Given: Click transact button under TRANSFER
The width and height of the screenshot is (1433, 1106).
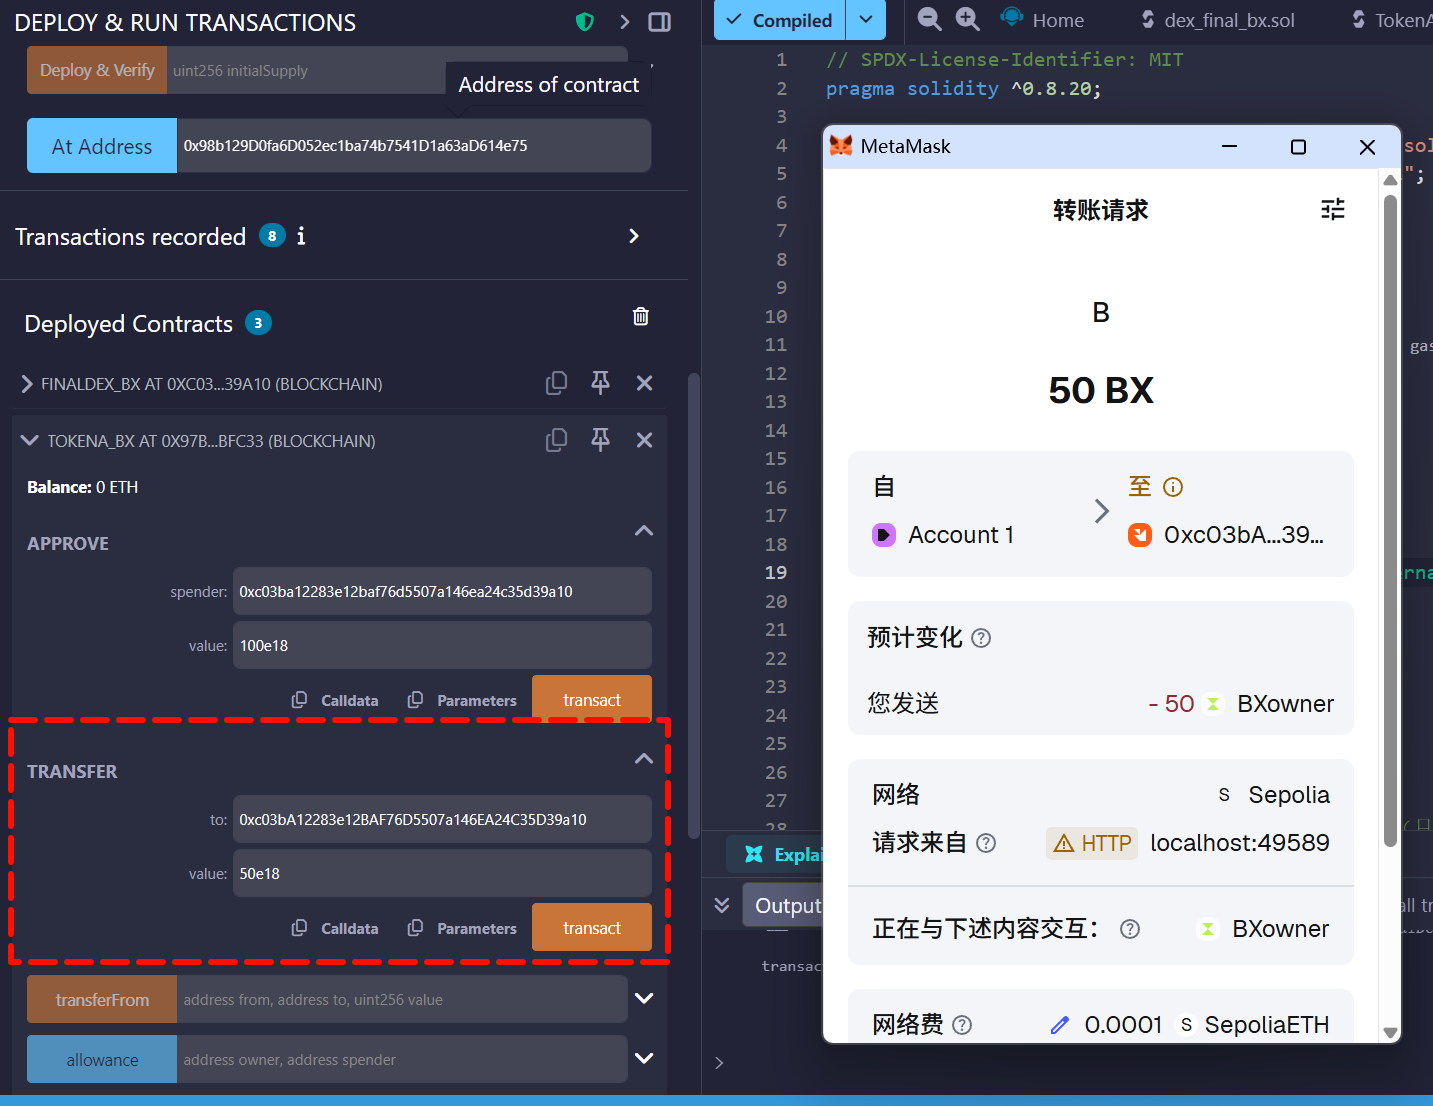Looking at the screenshot, I should click(591, 928).
